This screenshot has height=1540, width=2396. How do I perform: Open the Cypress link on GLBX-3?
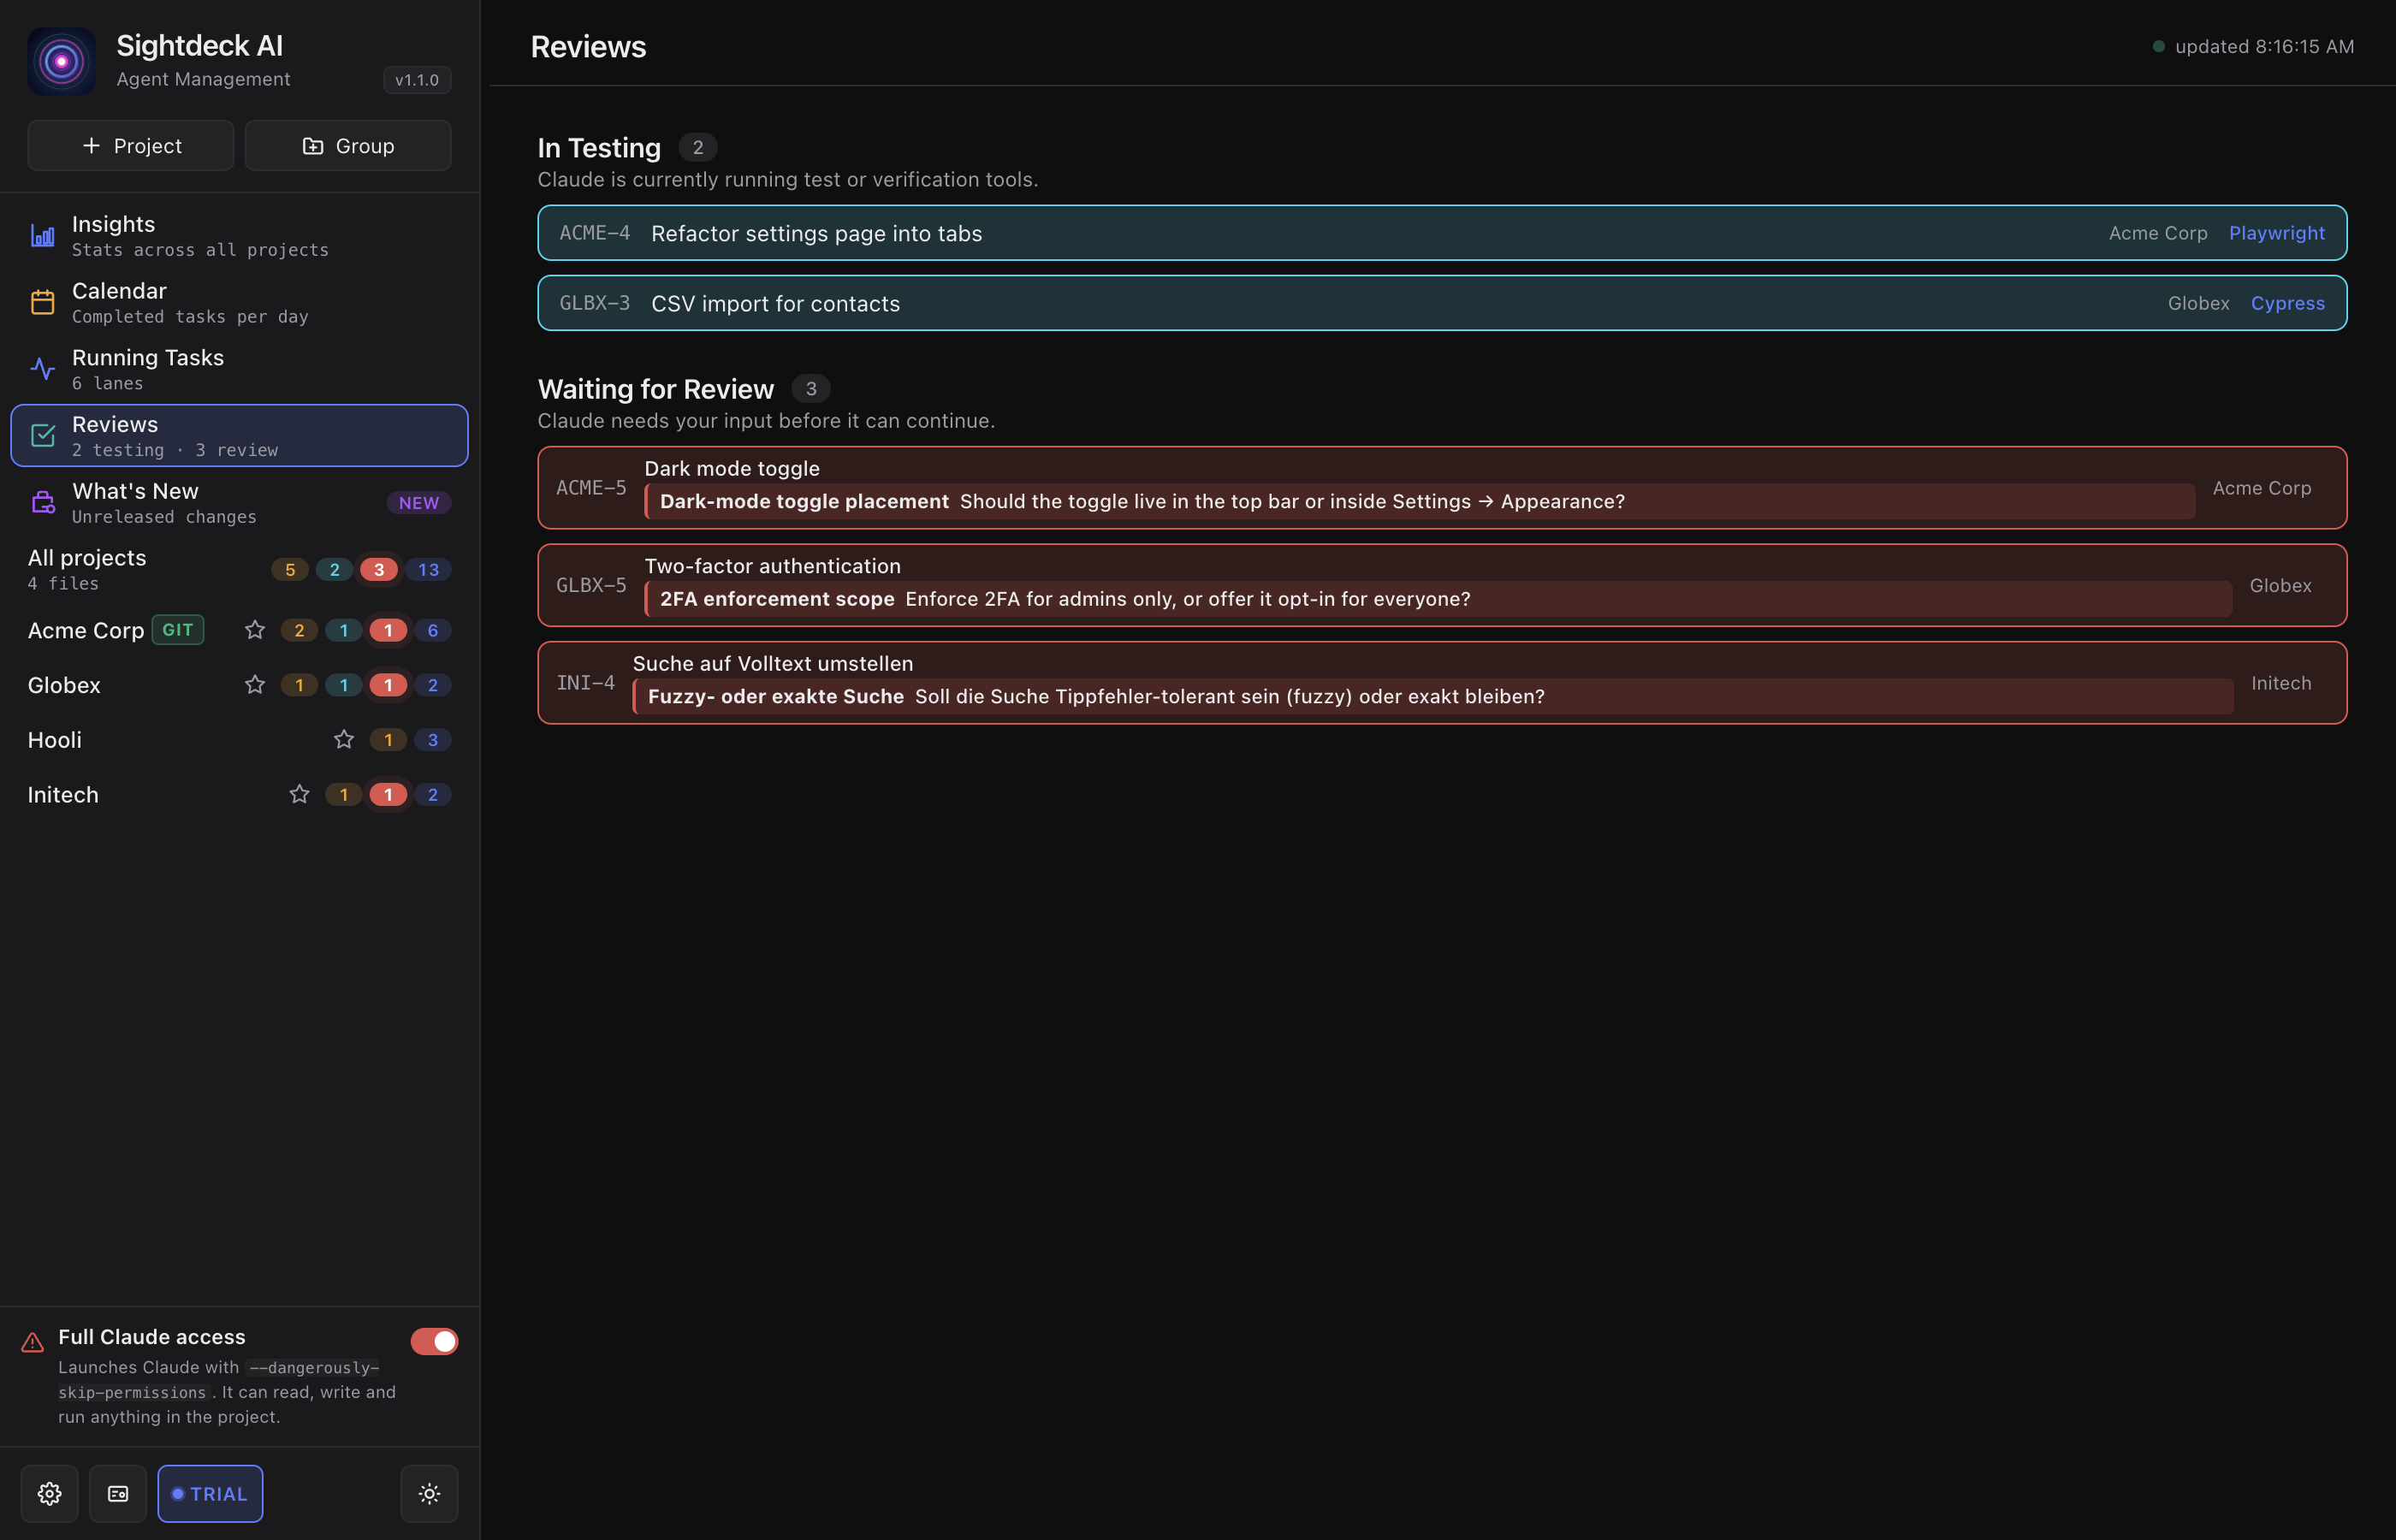click(2288, 303)
